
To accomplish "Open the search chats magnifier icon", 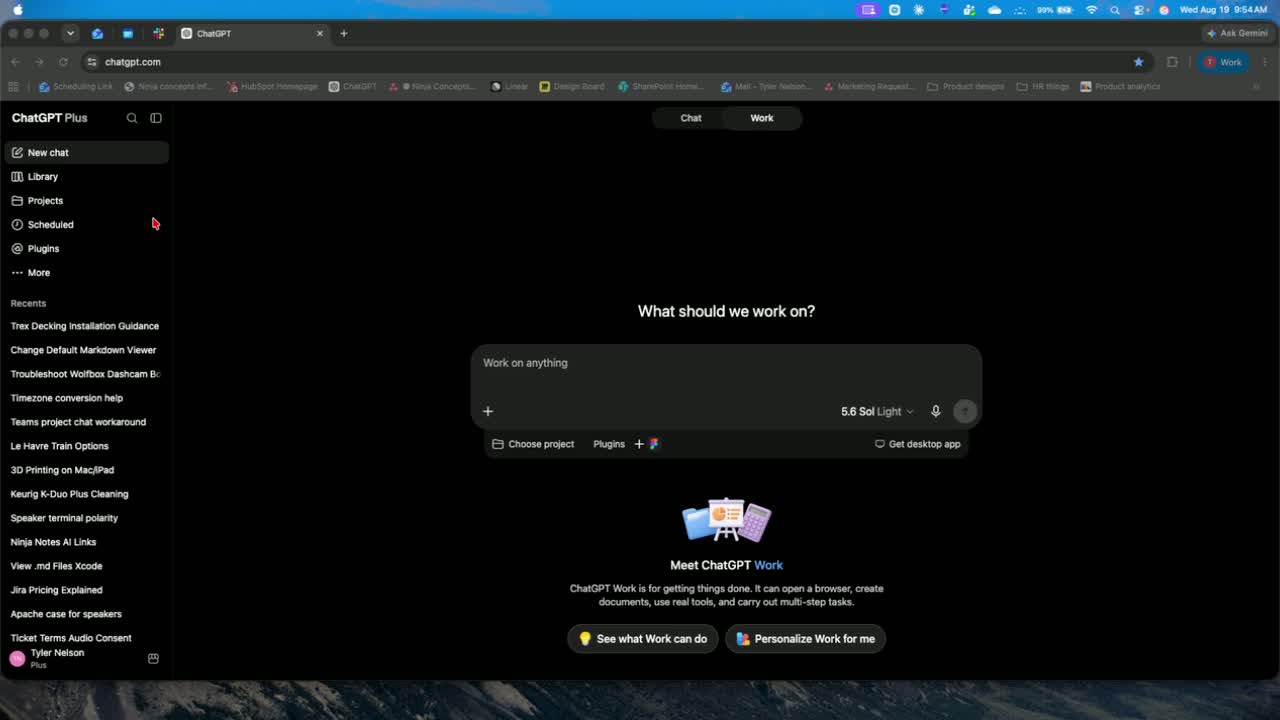I will (131, 118).
